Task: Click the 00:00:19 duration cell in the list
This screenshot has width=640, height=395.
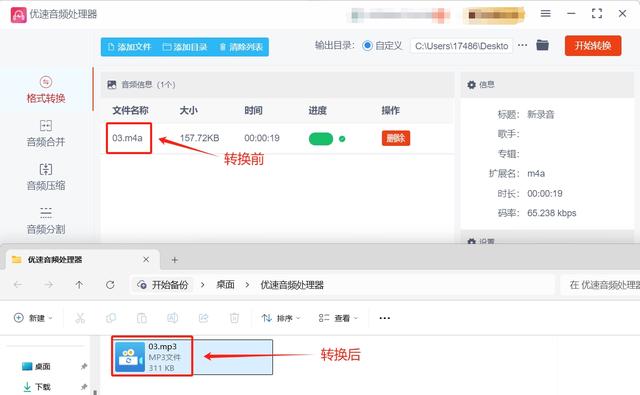Action: [262, 138]
